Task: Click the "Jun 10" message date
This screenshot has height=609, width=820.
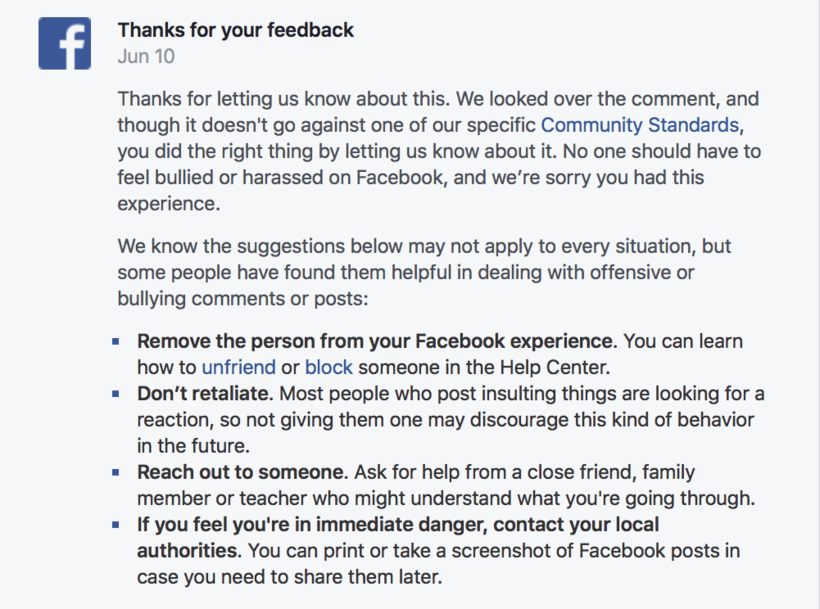Action: (x=146, y=56)
